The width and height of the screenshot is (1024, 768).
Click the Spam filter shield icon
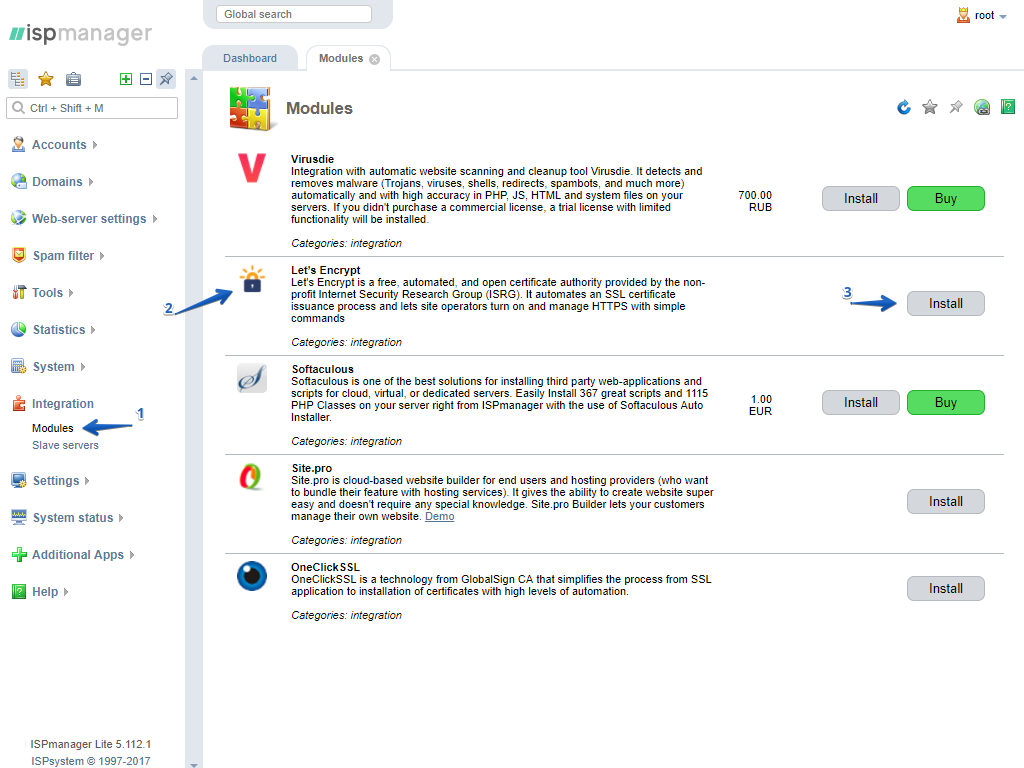[18, 255]
